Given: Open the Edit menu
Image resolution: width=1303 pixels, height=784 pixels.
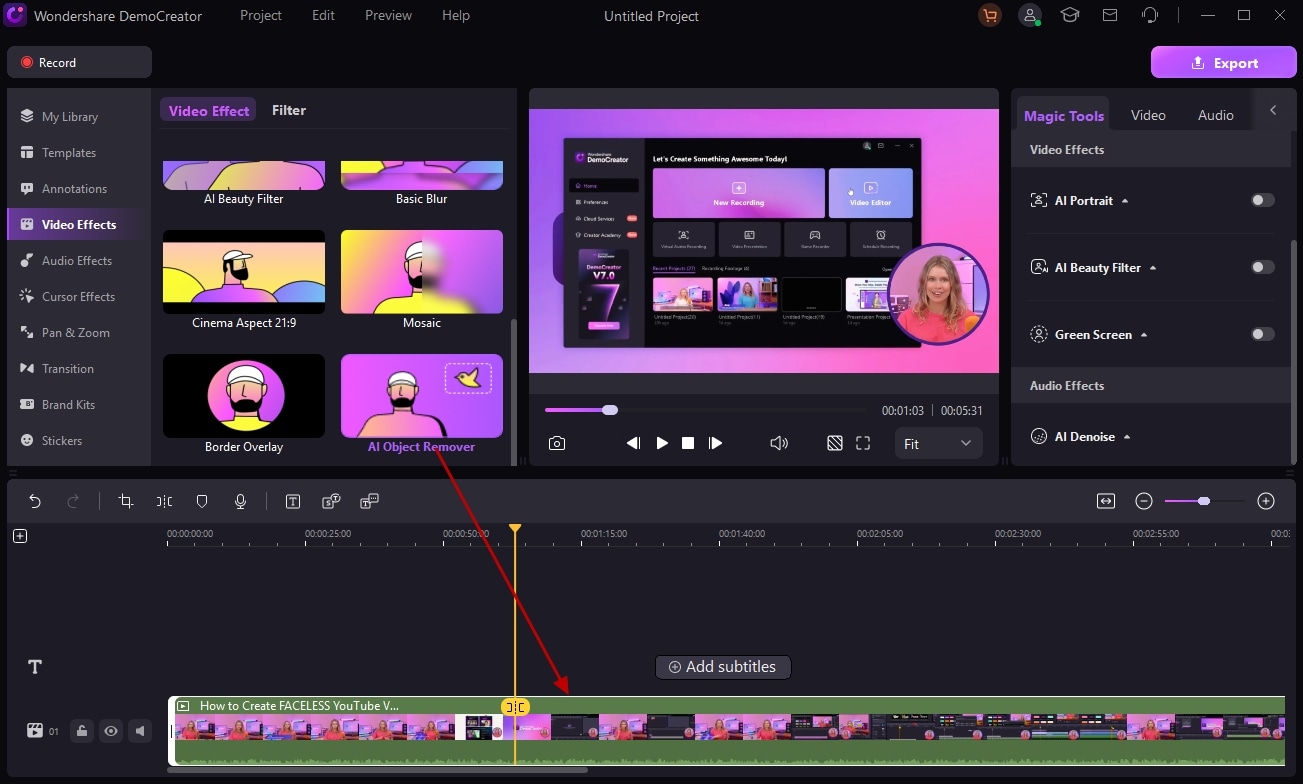Looking at the screenshot, I should coord(323,15).
